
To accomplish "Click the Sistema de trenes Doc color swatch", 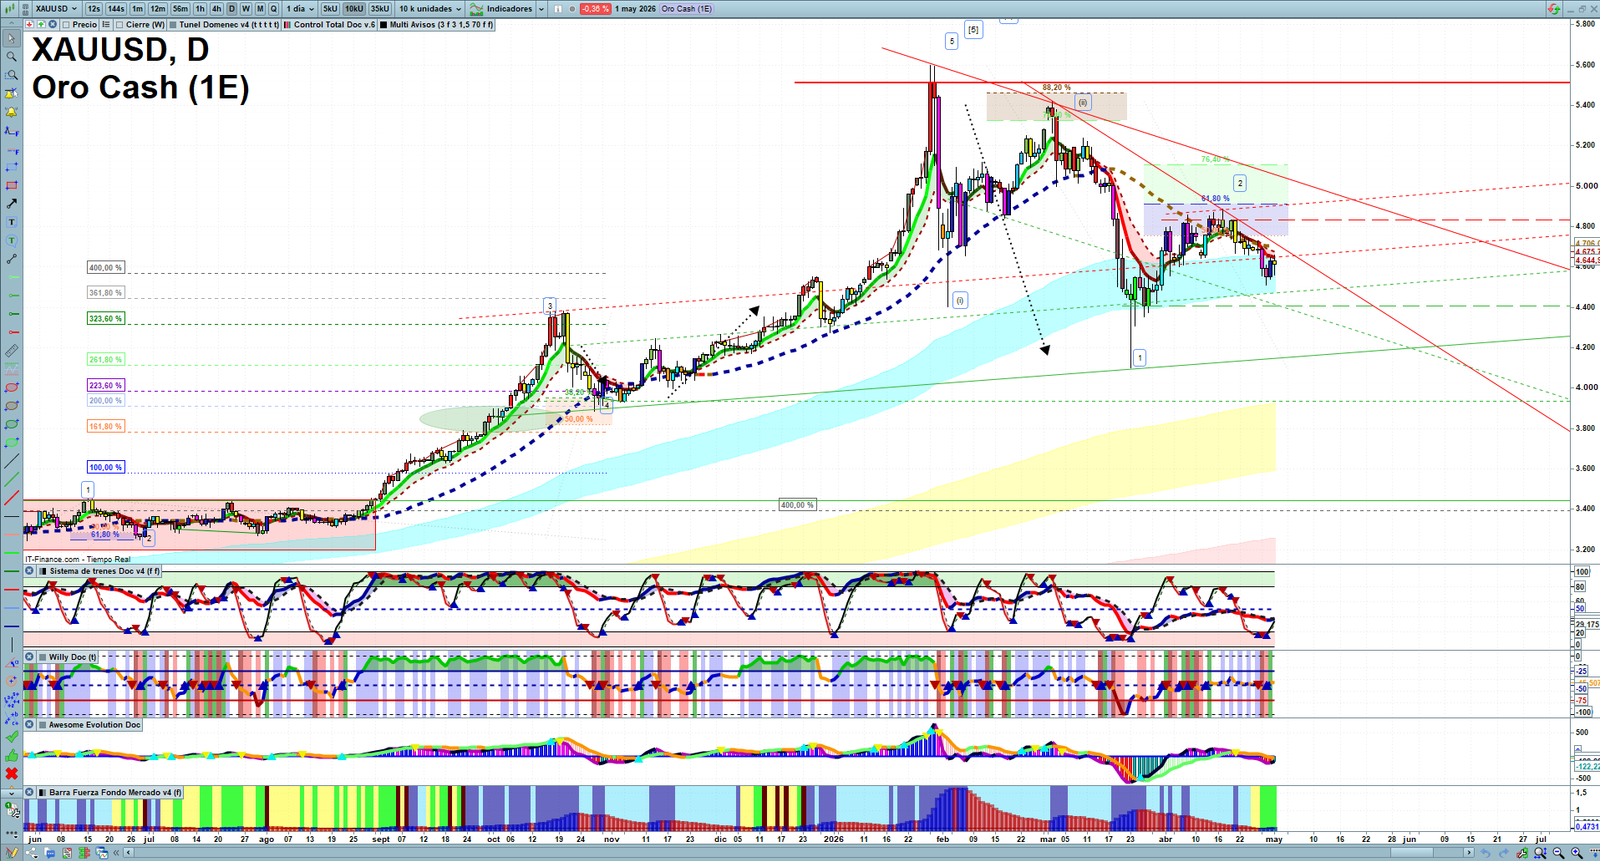I will coord(42,571).
